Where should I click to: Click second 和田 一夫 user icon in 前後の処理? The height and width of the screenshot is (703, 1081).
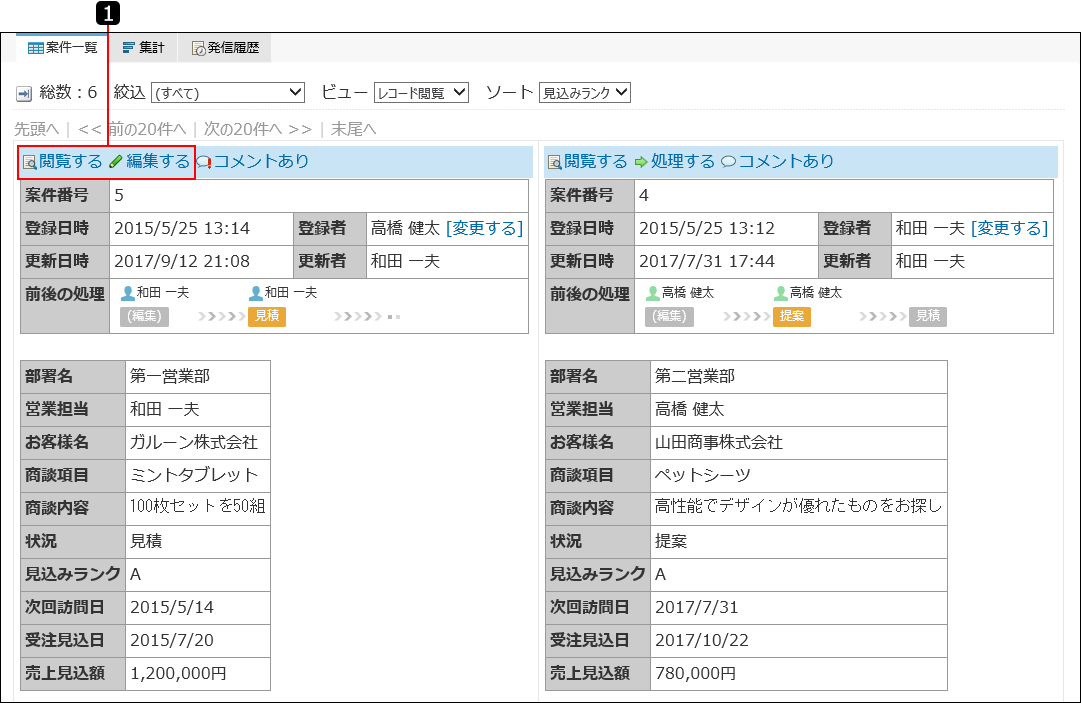coord(256,294)
